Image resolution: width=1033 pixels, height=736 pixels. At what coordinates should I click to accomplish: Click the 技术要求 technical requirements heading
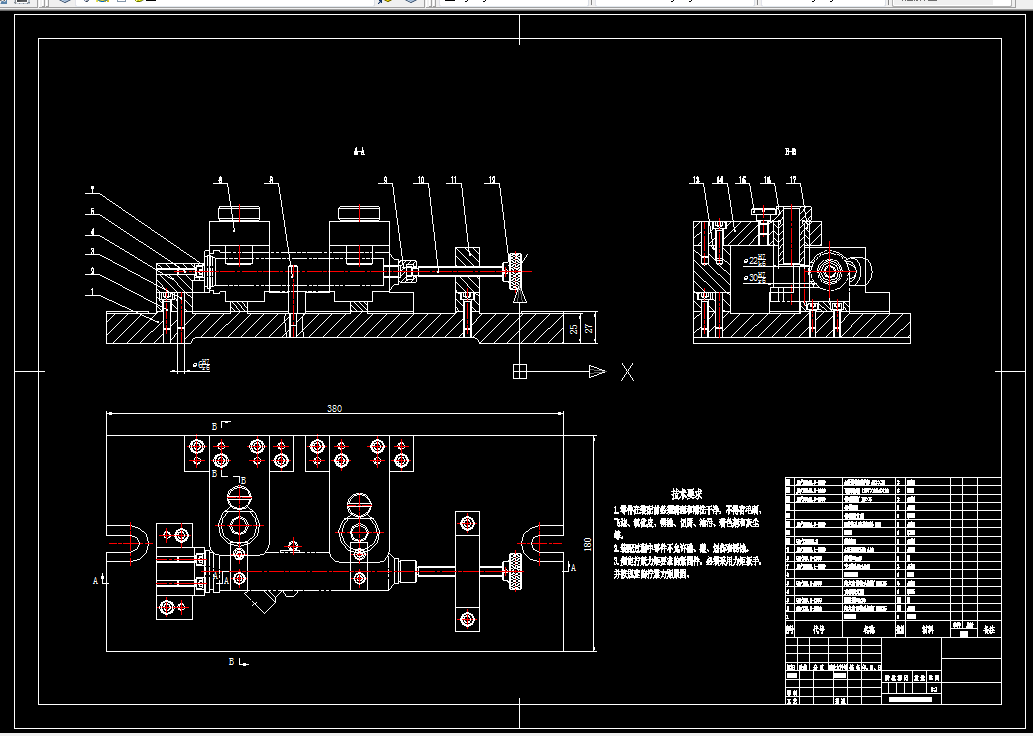tap(686, 494)
